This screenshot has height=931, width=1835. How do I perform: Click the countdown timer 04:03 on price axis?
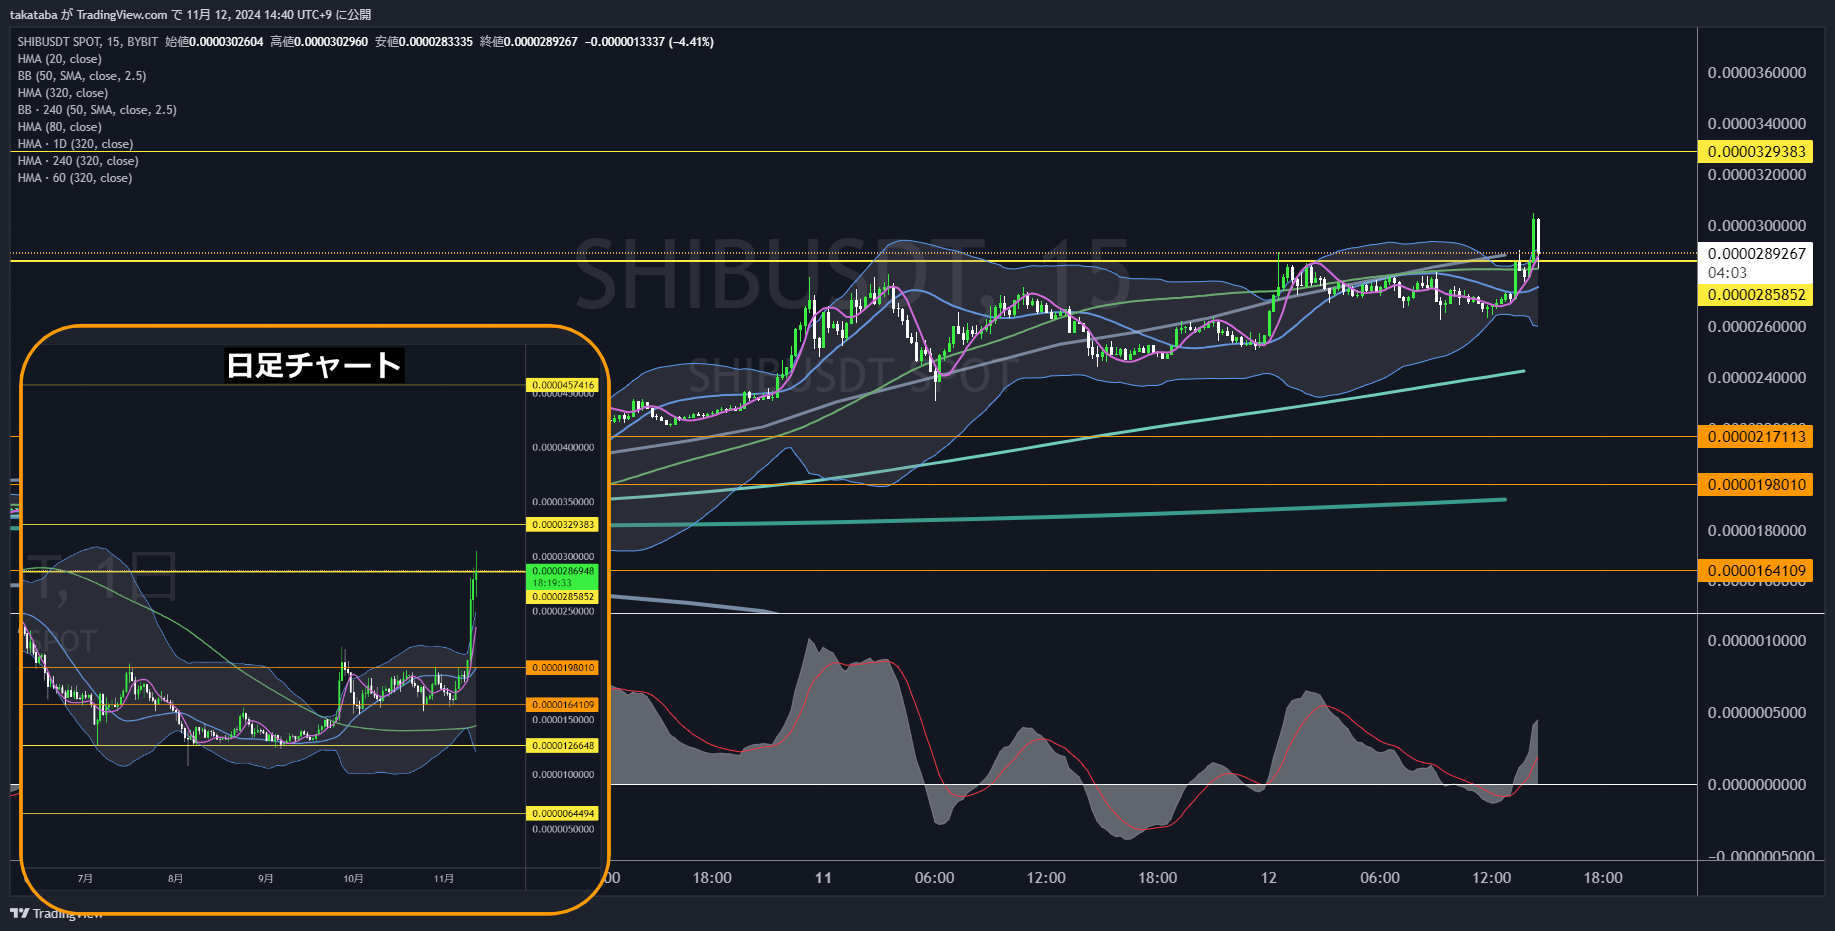1727,273
